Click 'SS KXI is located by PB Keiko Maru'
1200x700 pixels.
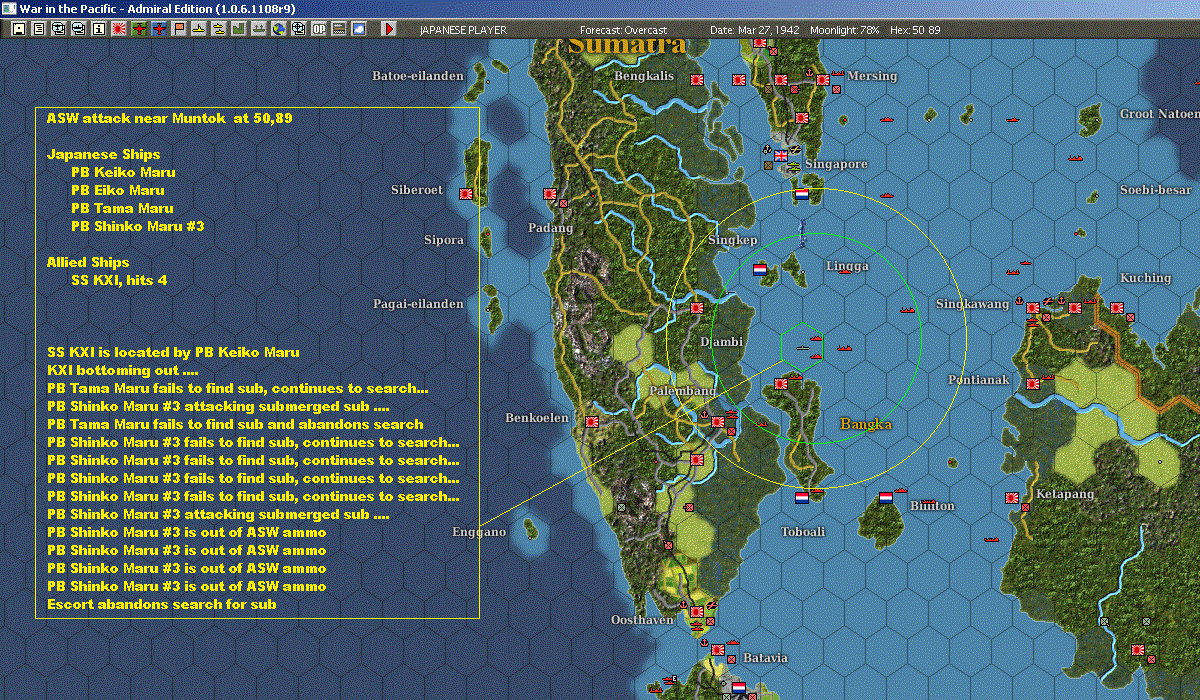click(x=173, y=352)
